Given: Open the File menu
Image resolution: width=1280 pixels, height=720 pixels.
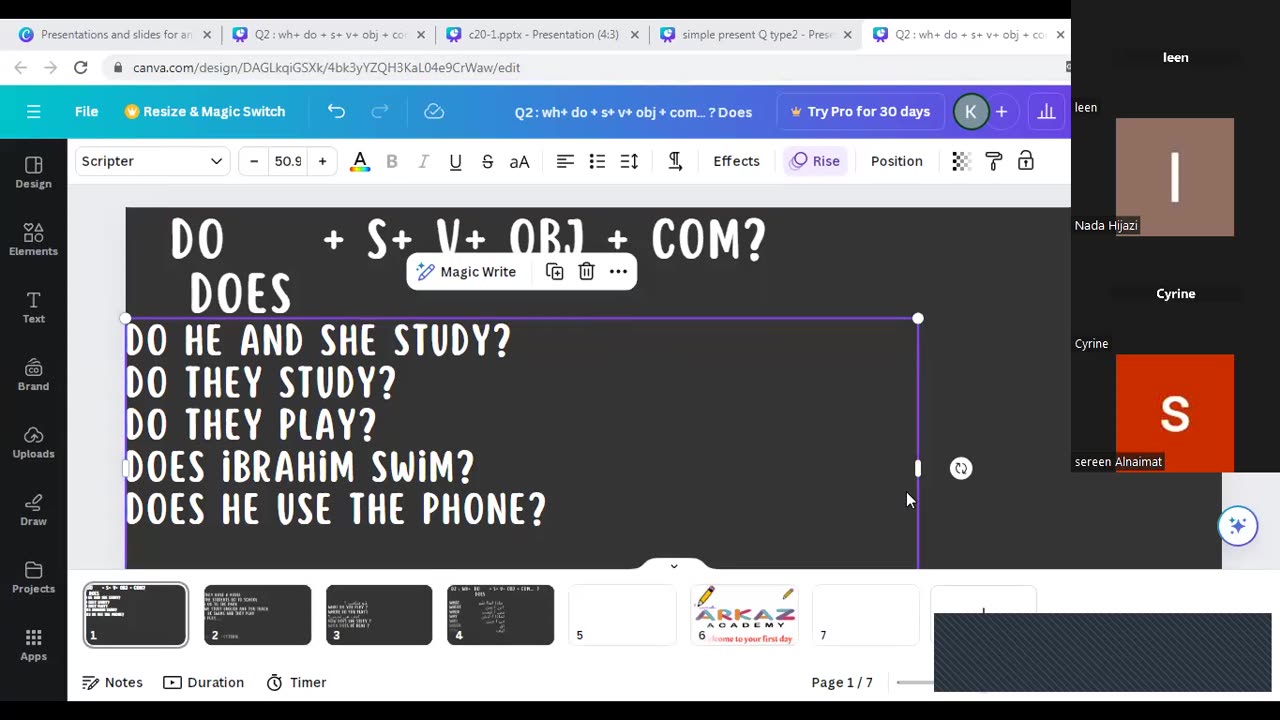Looking at the screenshot, I should tap(86, 112).
